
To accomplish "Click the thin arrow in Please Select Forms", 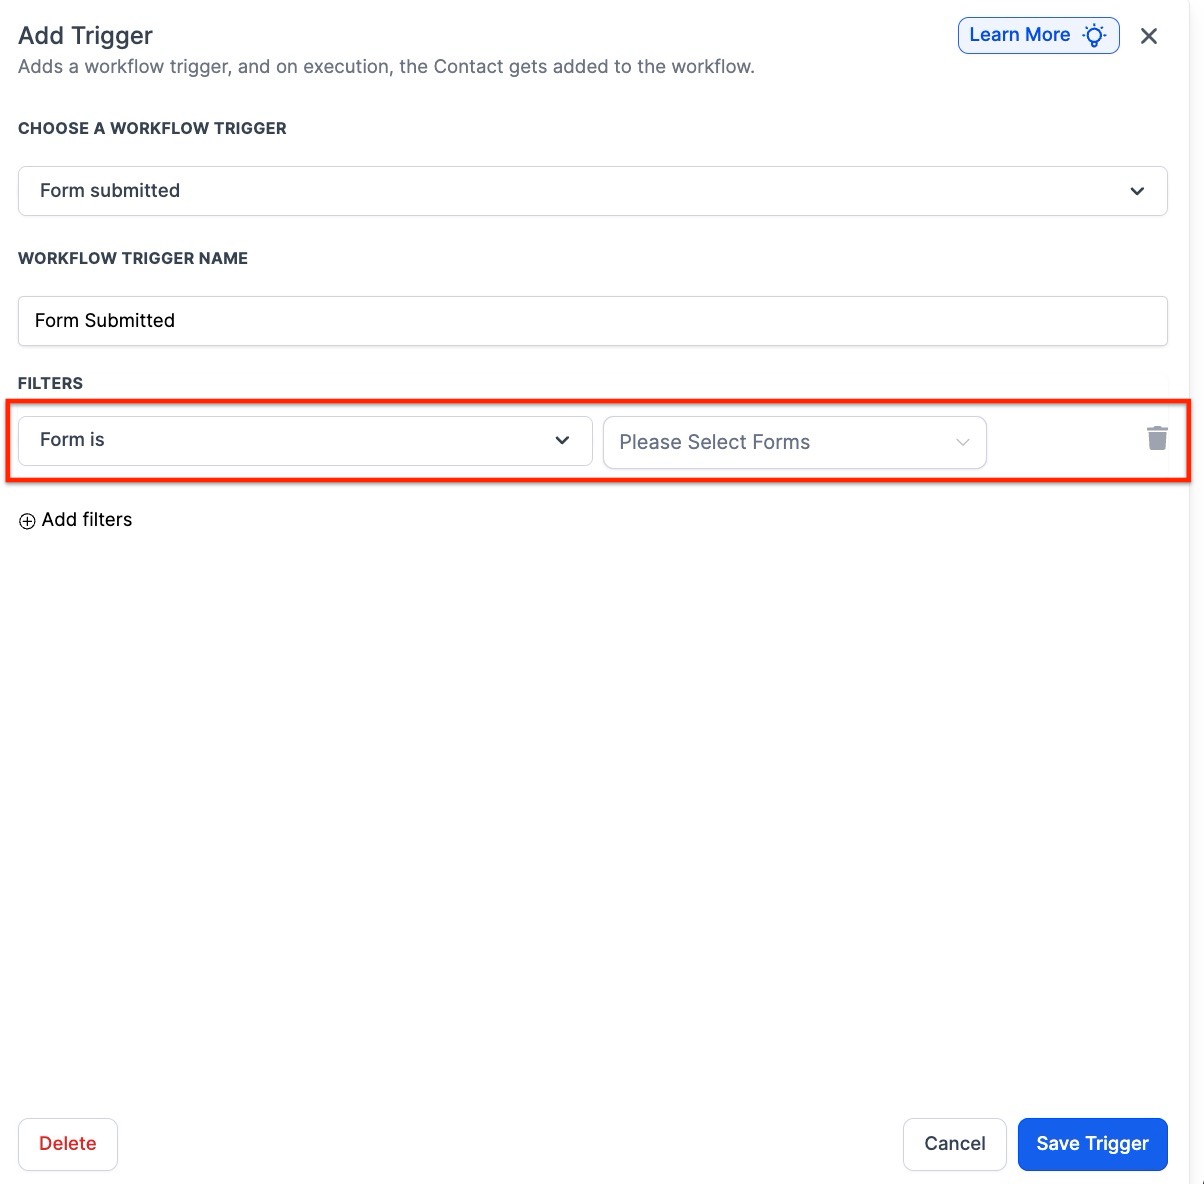I will [x=962, y=442].
